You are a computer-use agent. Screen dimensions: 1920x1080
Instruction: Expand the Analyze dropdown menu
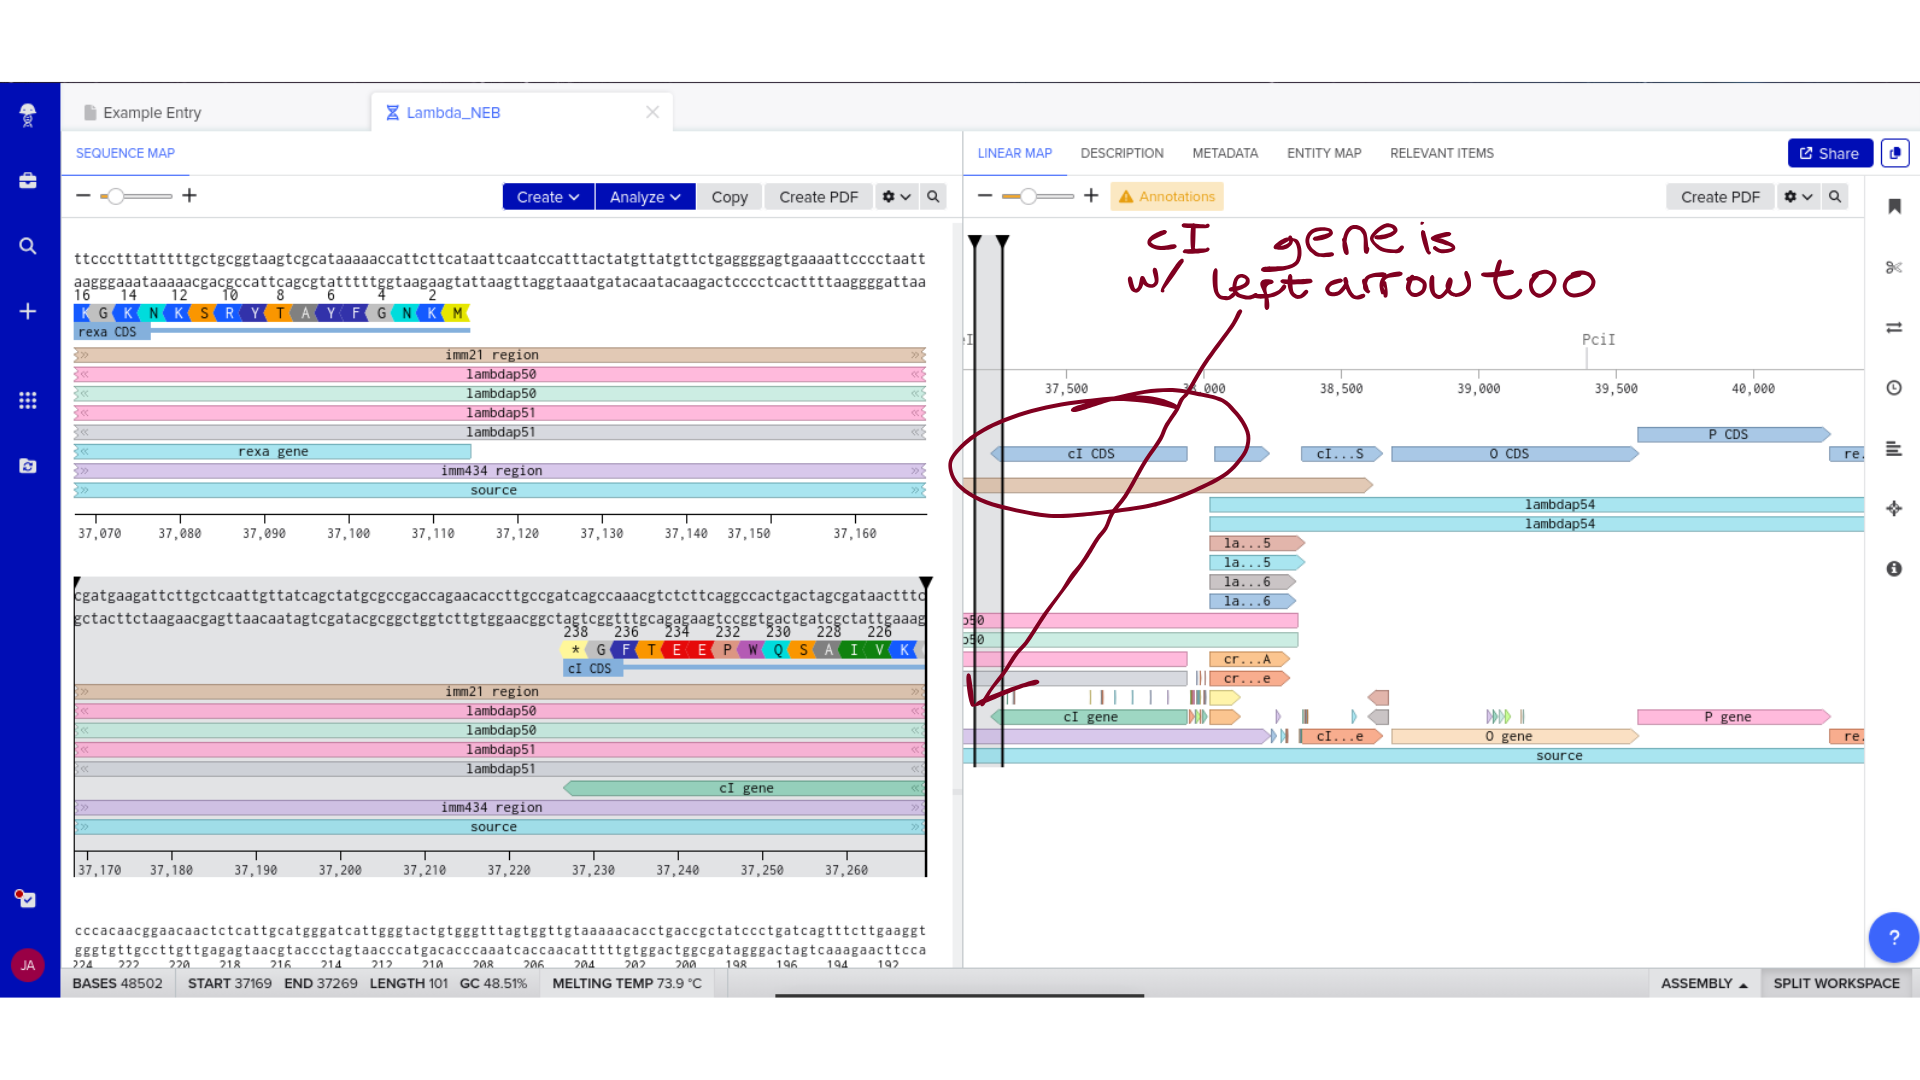(x=645, y=197)
